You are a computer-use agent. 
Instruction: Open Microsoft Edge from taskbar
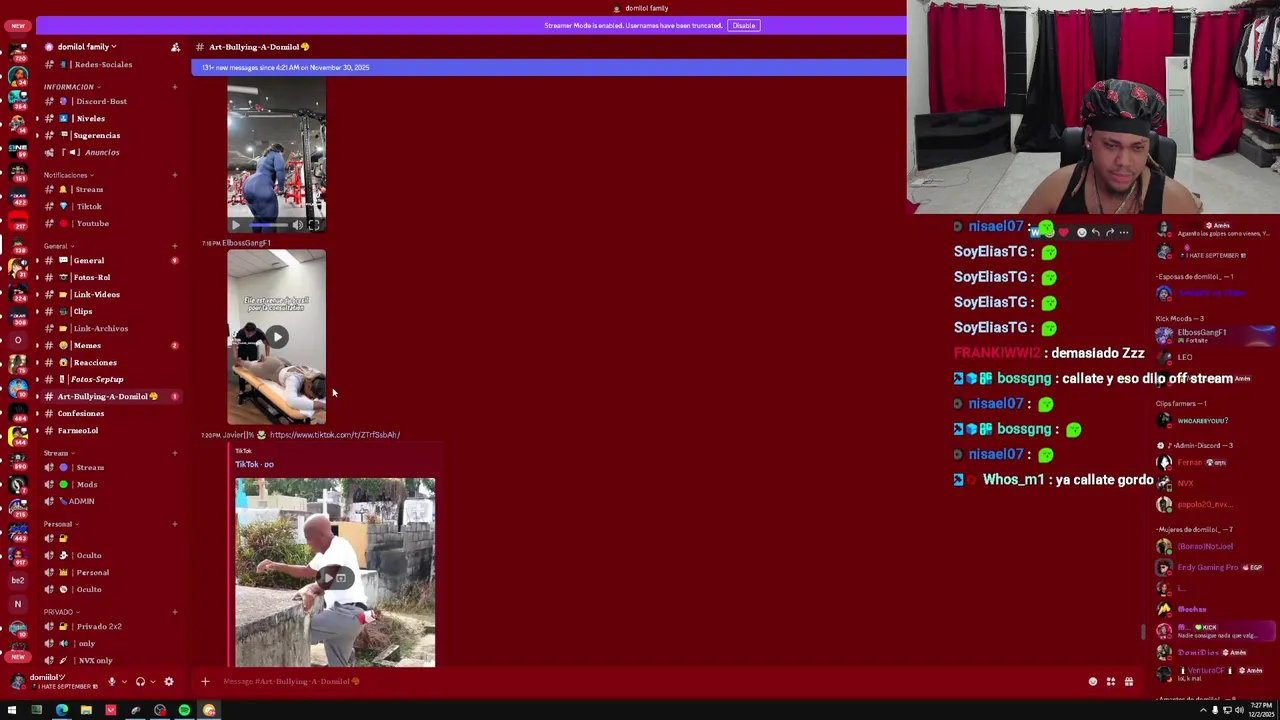[x=62, y=710]
